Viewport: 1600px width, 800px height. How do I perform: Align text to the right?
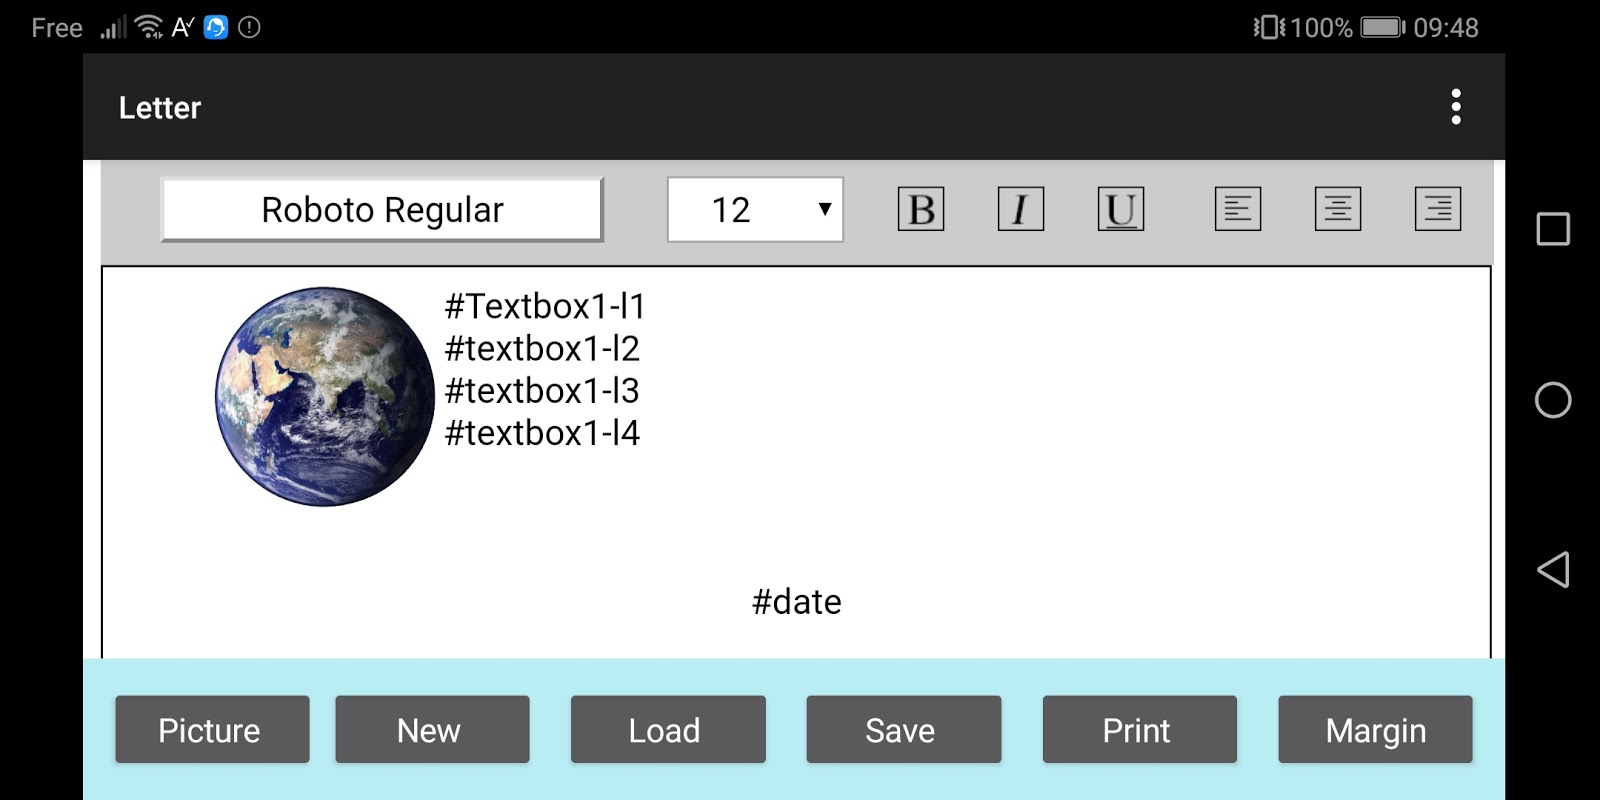click(x=1438, y=209)
